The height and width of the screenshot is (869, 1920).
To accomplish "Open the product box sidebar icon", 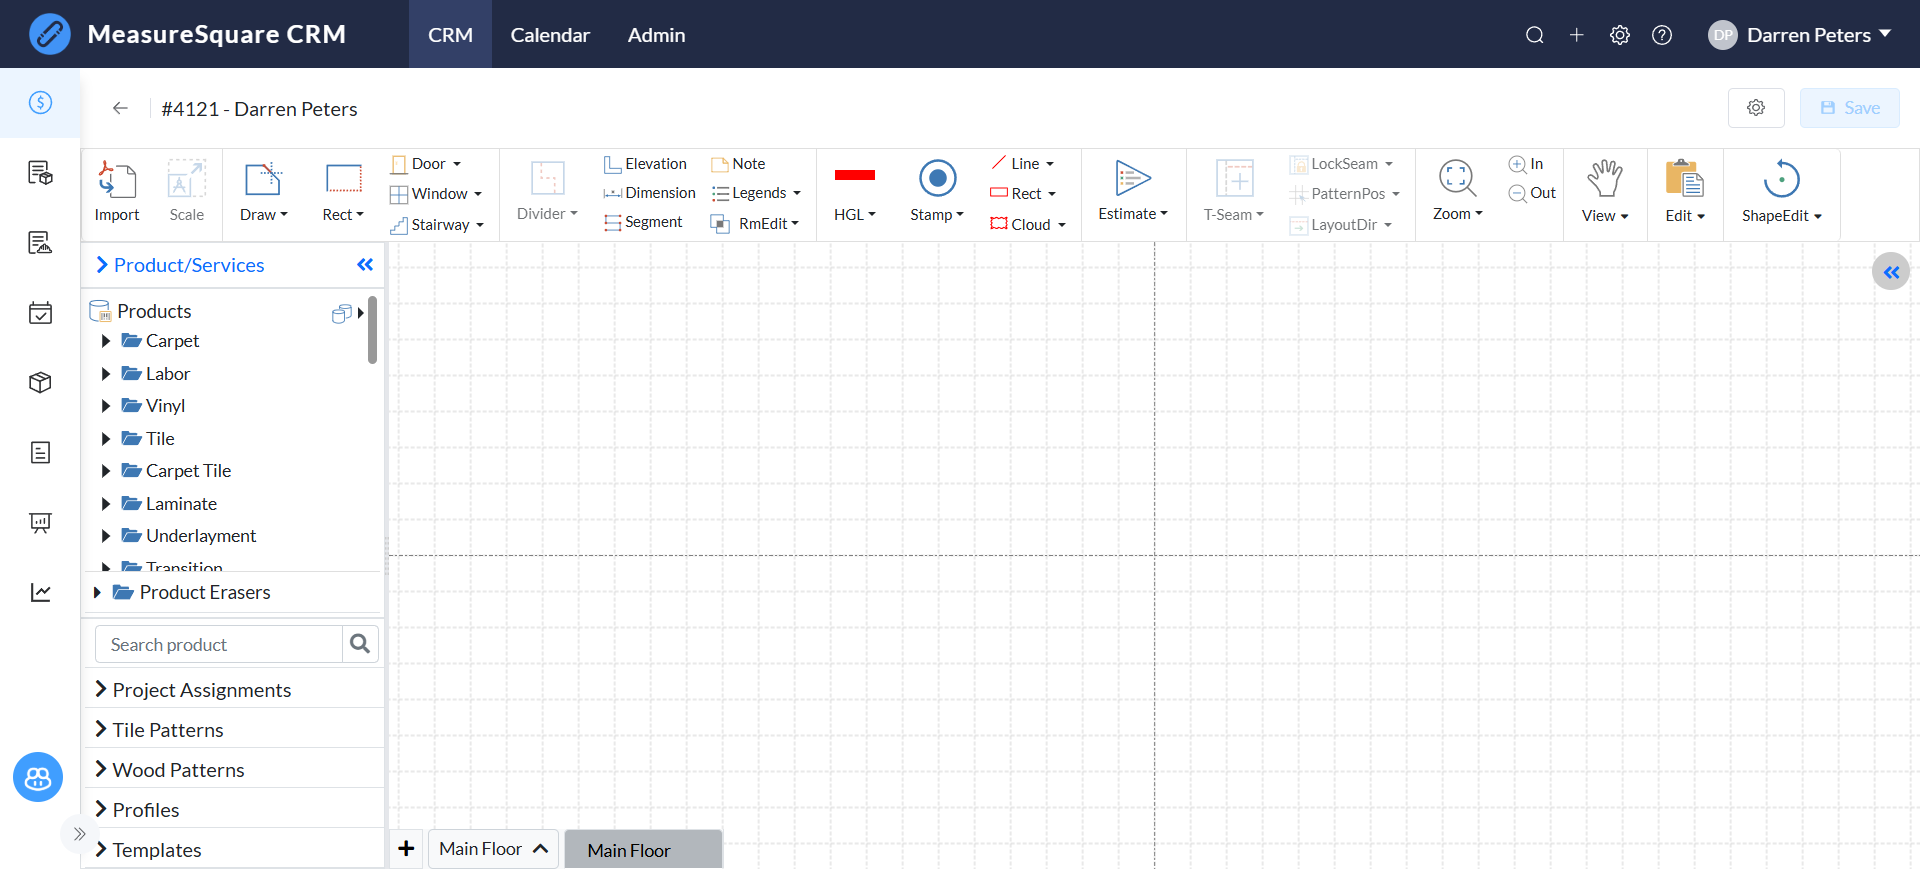I will pyautogui.click(x=40, y=382).
